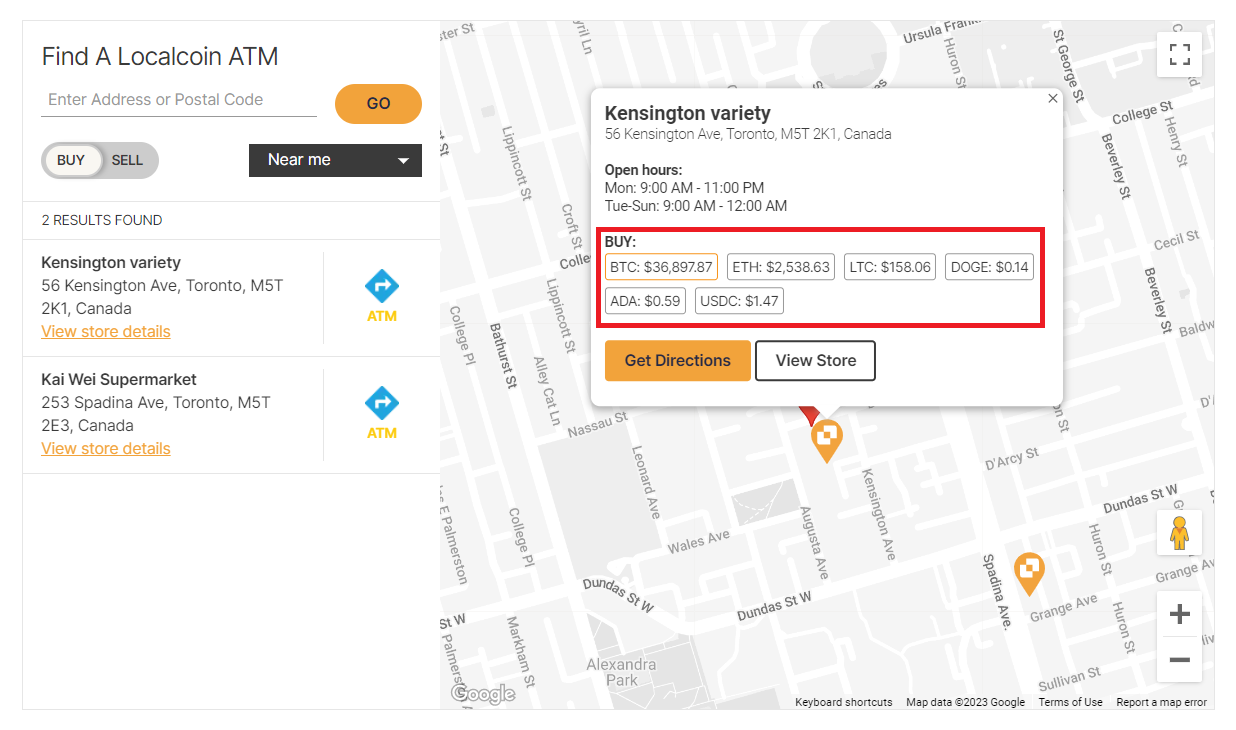Toggle map fullscreen view

pyautogui.click(x=1179, y=54)
